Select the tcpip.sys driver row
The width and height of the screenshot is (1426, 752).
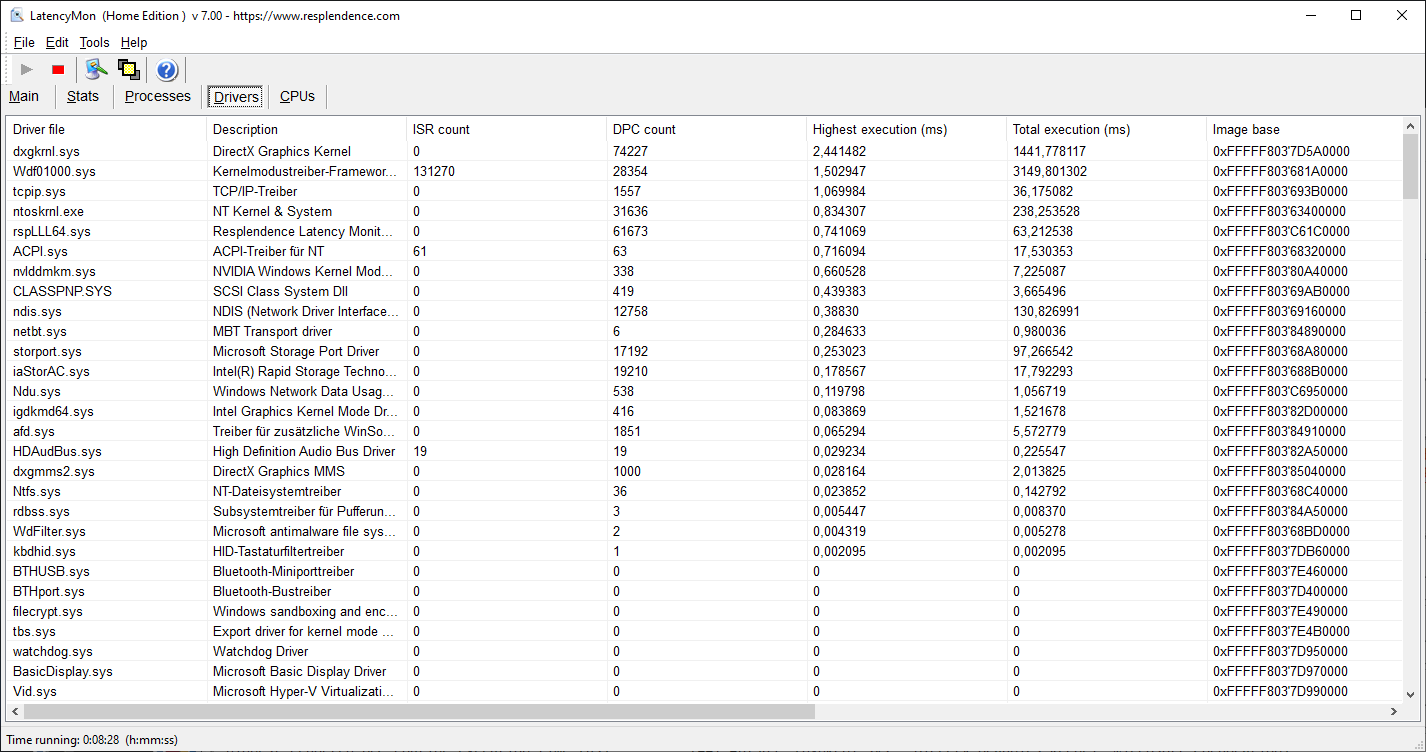[x=704, y=191]
